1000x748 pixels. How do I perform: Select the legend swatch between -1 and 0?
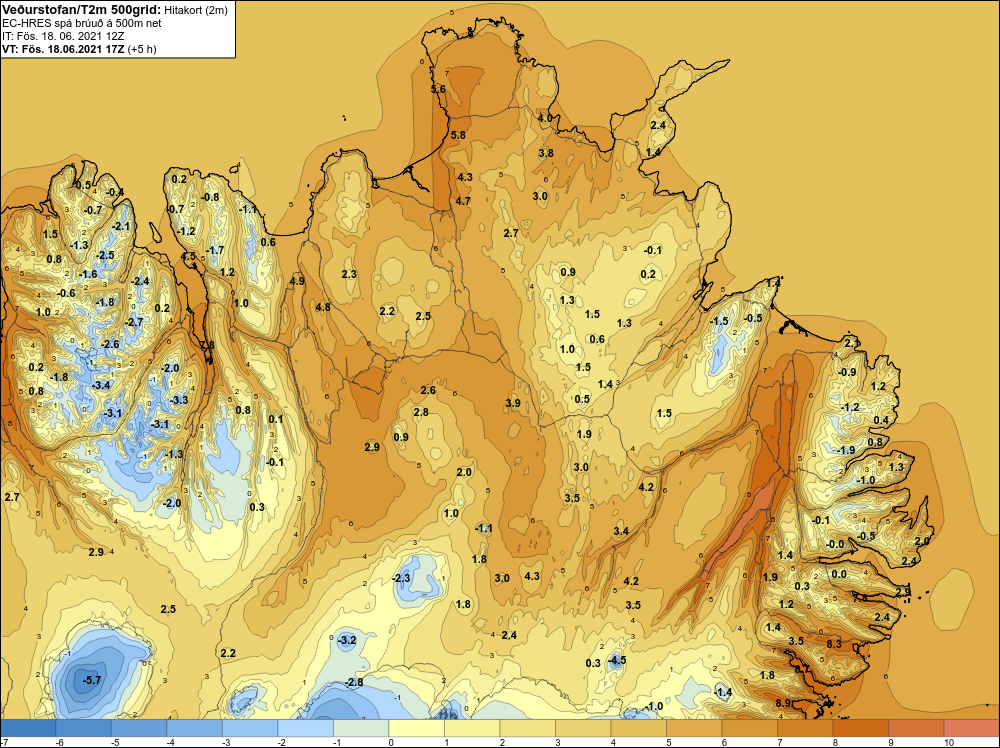(x=361, y=728)
